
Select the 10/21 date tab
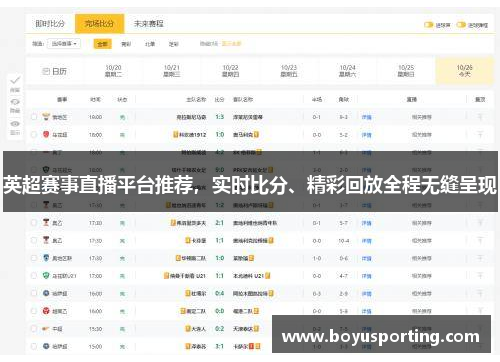point(172,71)
